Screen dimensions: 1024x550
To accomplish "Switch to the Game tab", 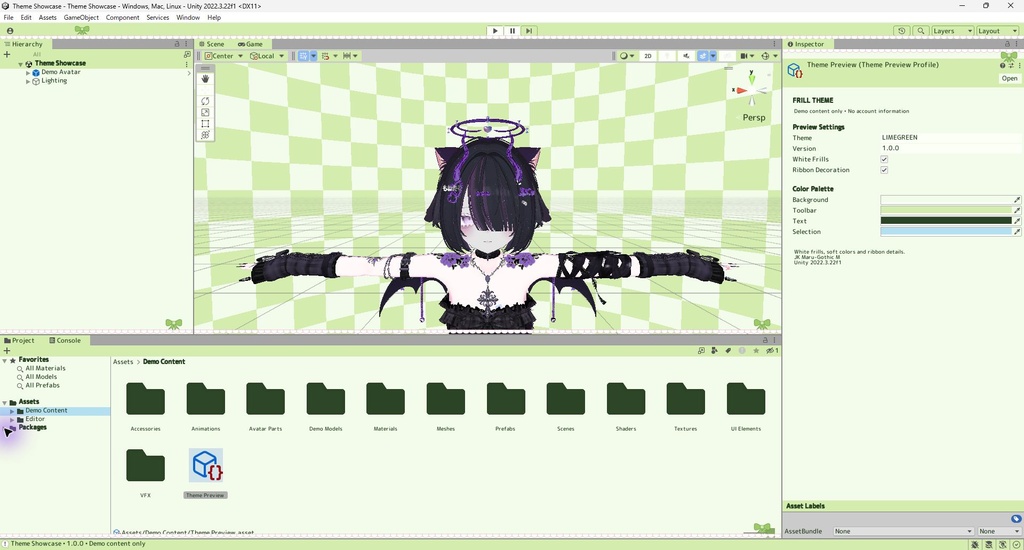I will point(251,44).
